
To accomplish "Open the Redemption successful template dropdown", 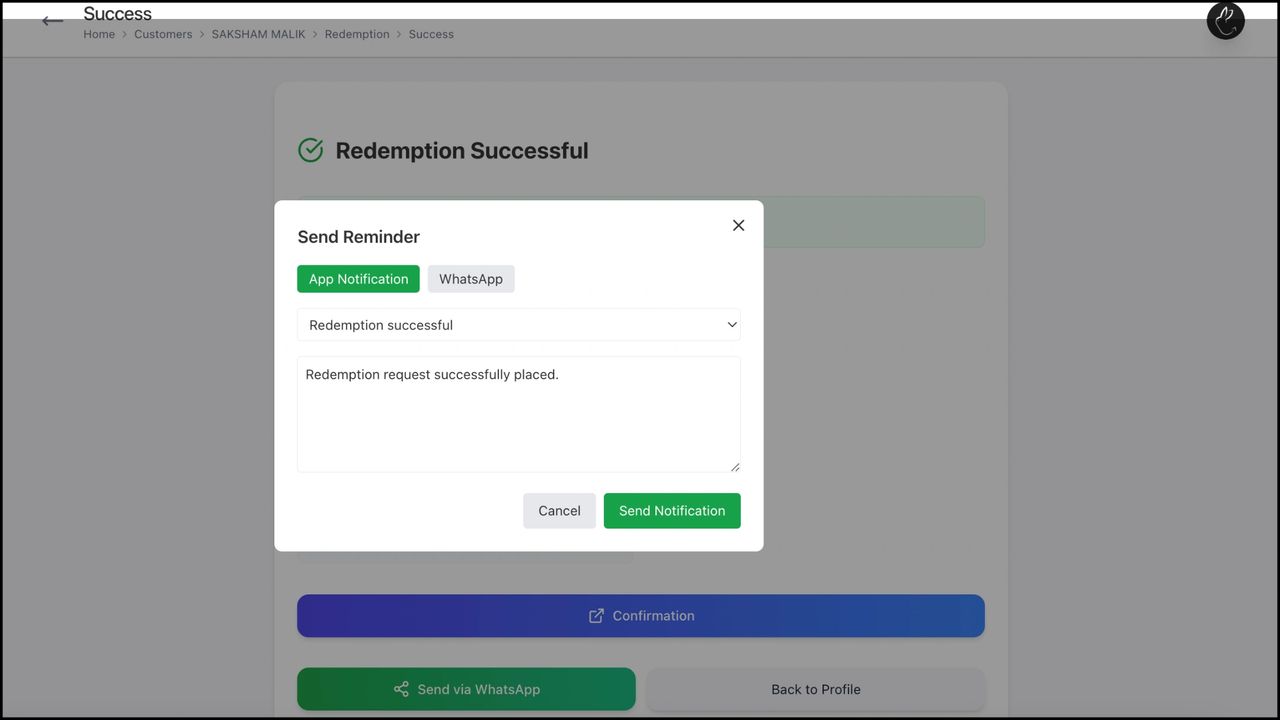I will [518, 325].
